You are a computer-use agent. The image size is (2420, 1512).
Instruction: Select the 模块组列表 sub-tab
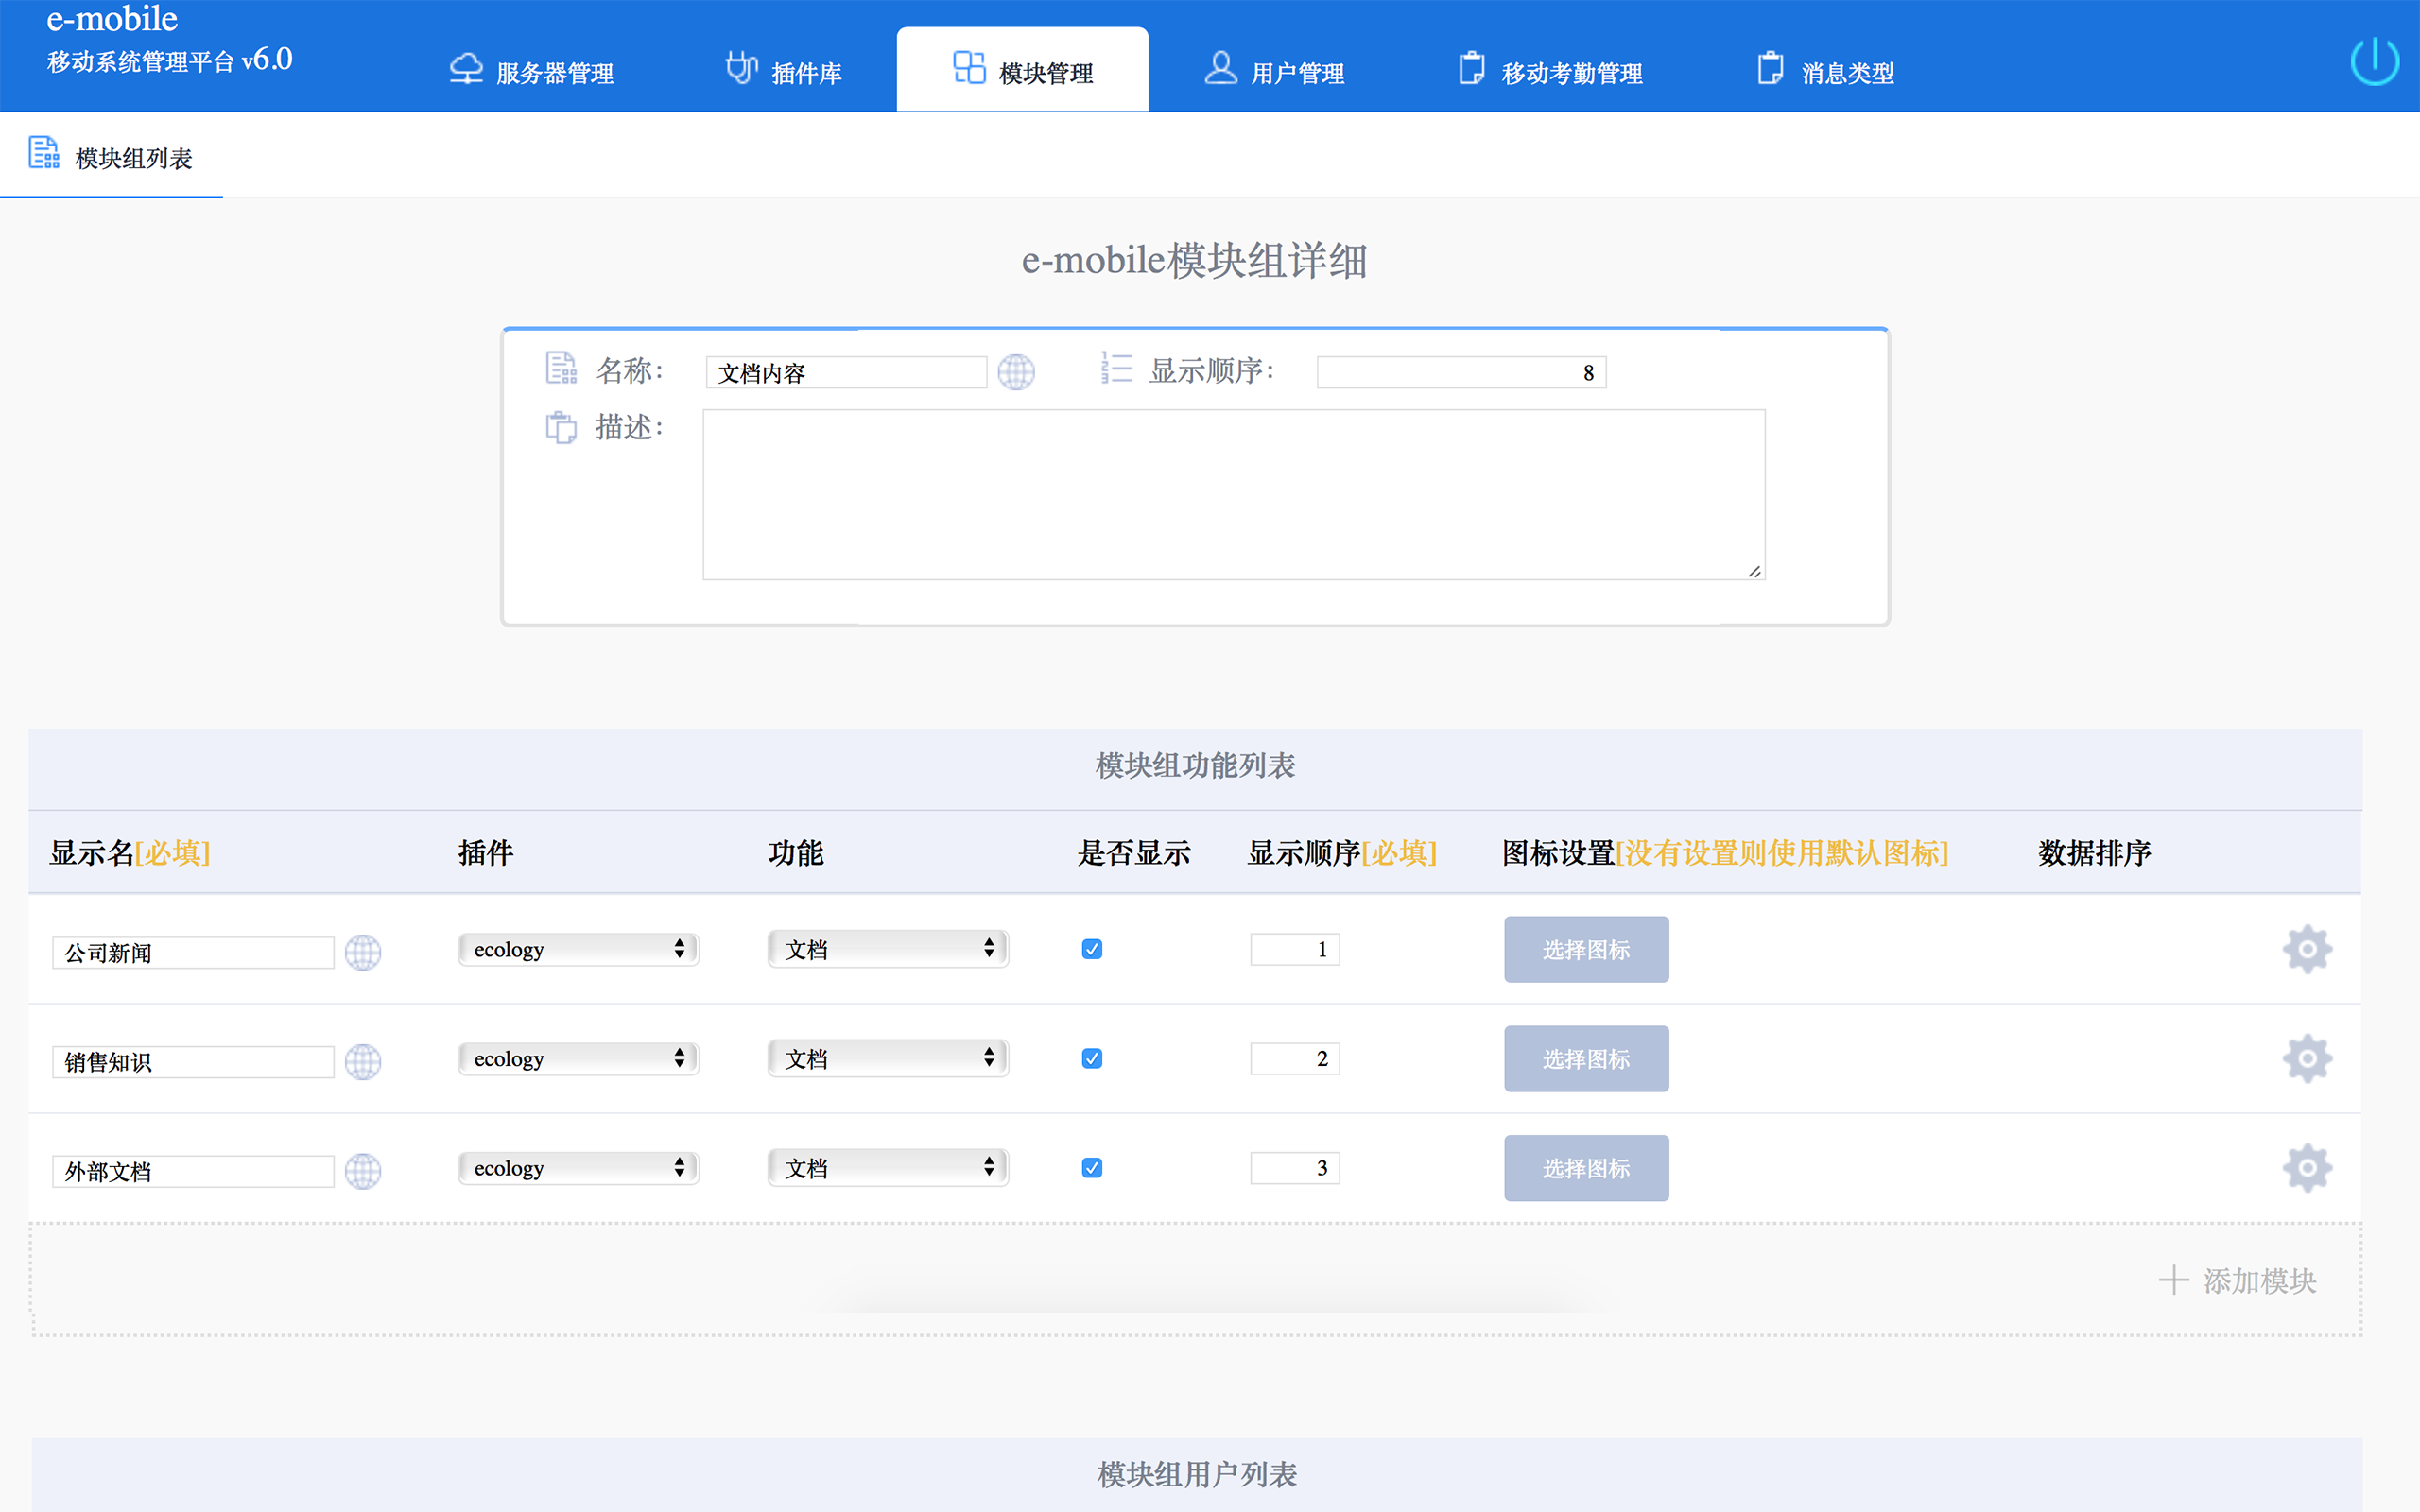tap(111, 156)
